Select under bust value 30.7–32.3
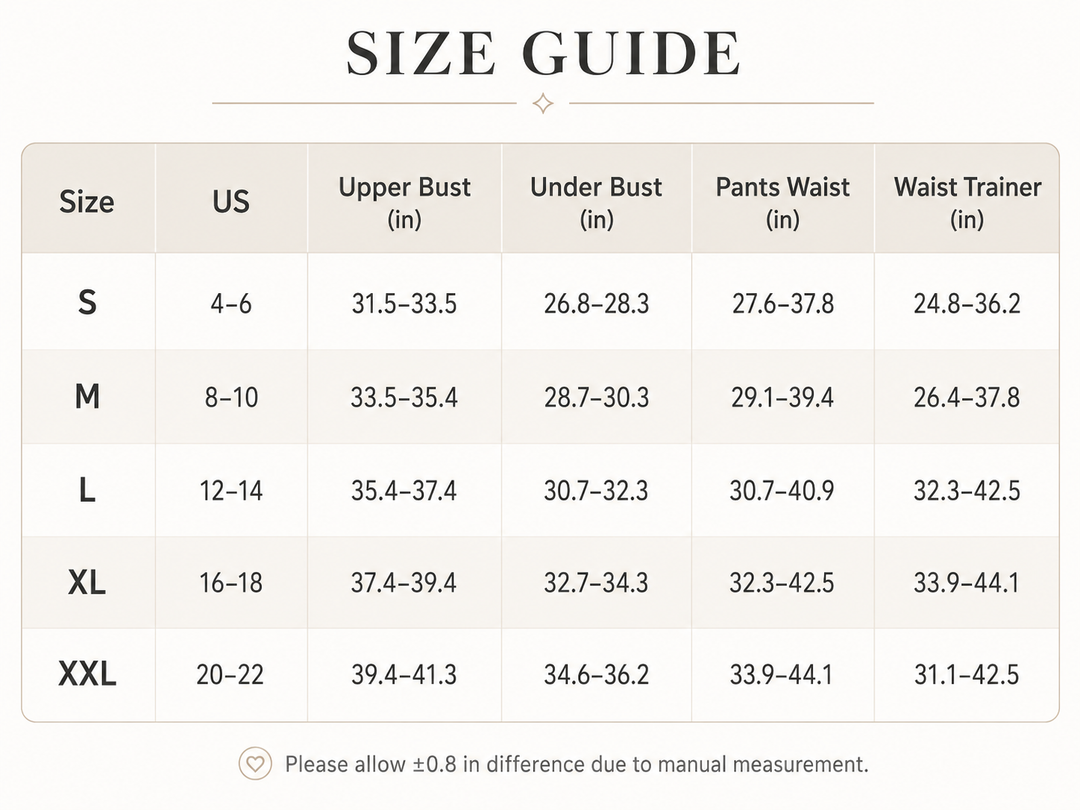1080x810 pixels. [596, 491]
